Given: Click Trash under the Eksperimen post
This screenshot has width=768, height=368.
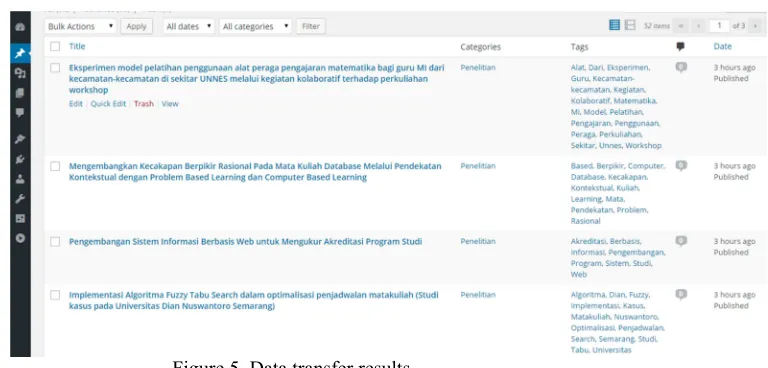Looking at the screenshot, I should tap(144, 104).
